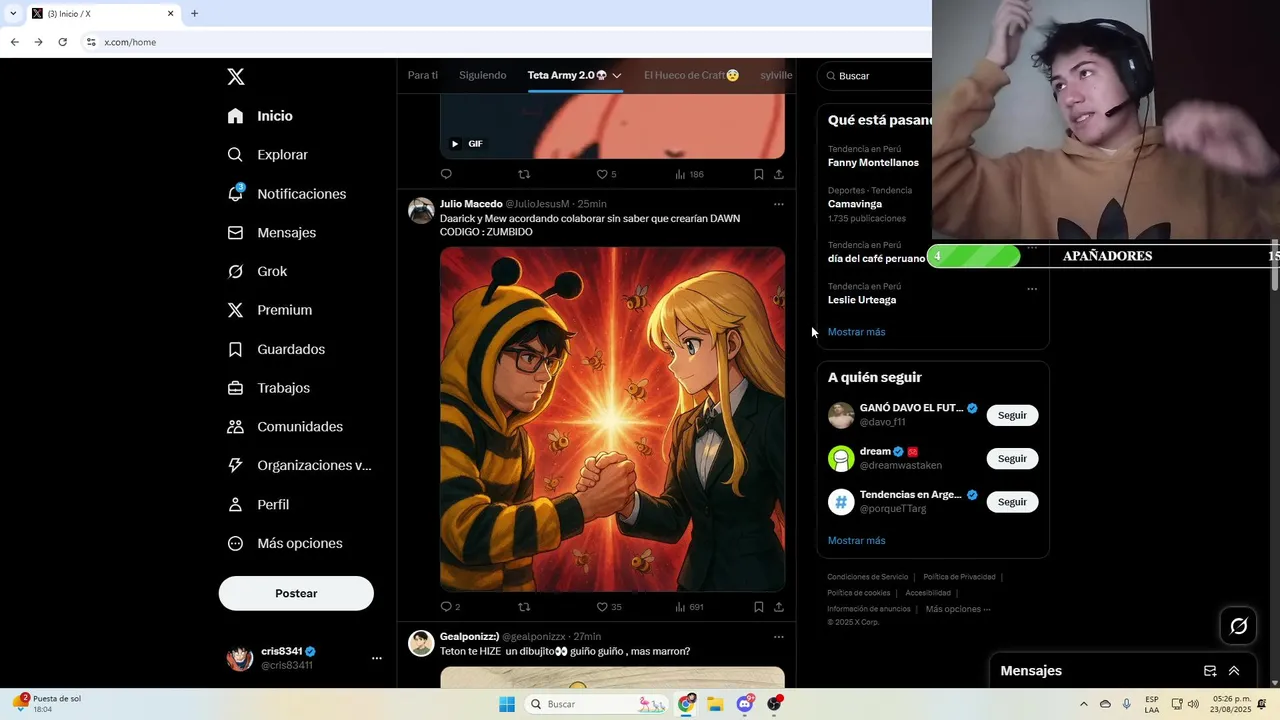Open options for Leslie Urteaga trend

click(1032, 289)
